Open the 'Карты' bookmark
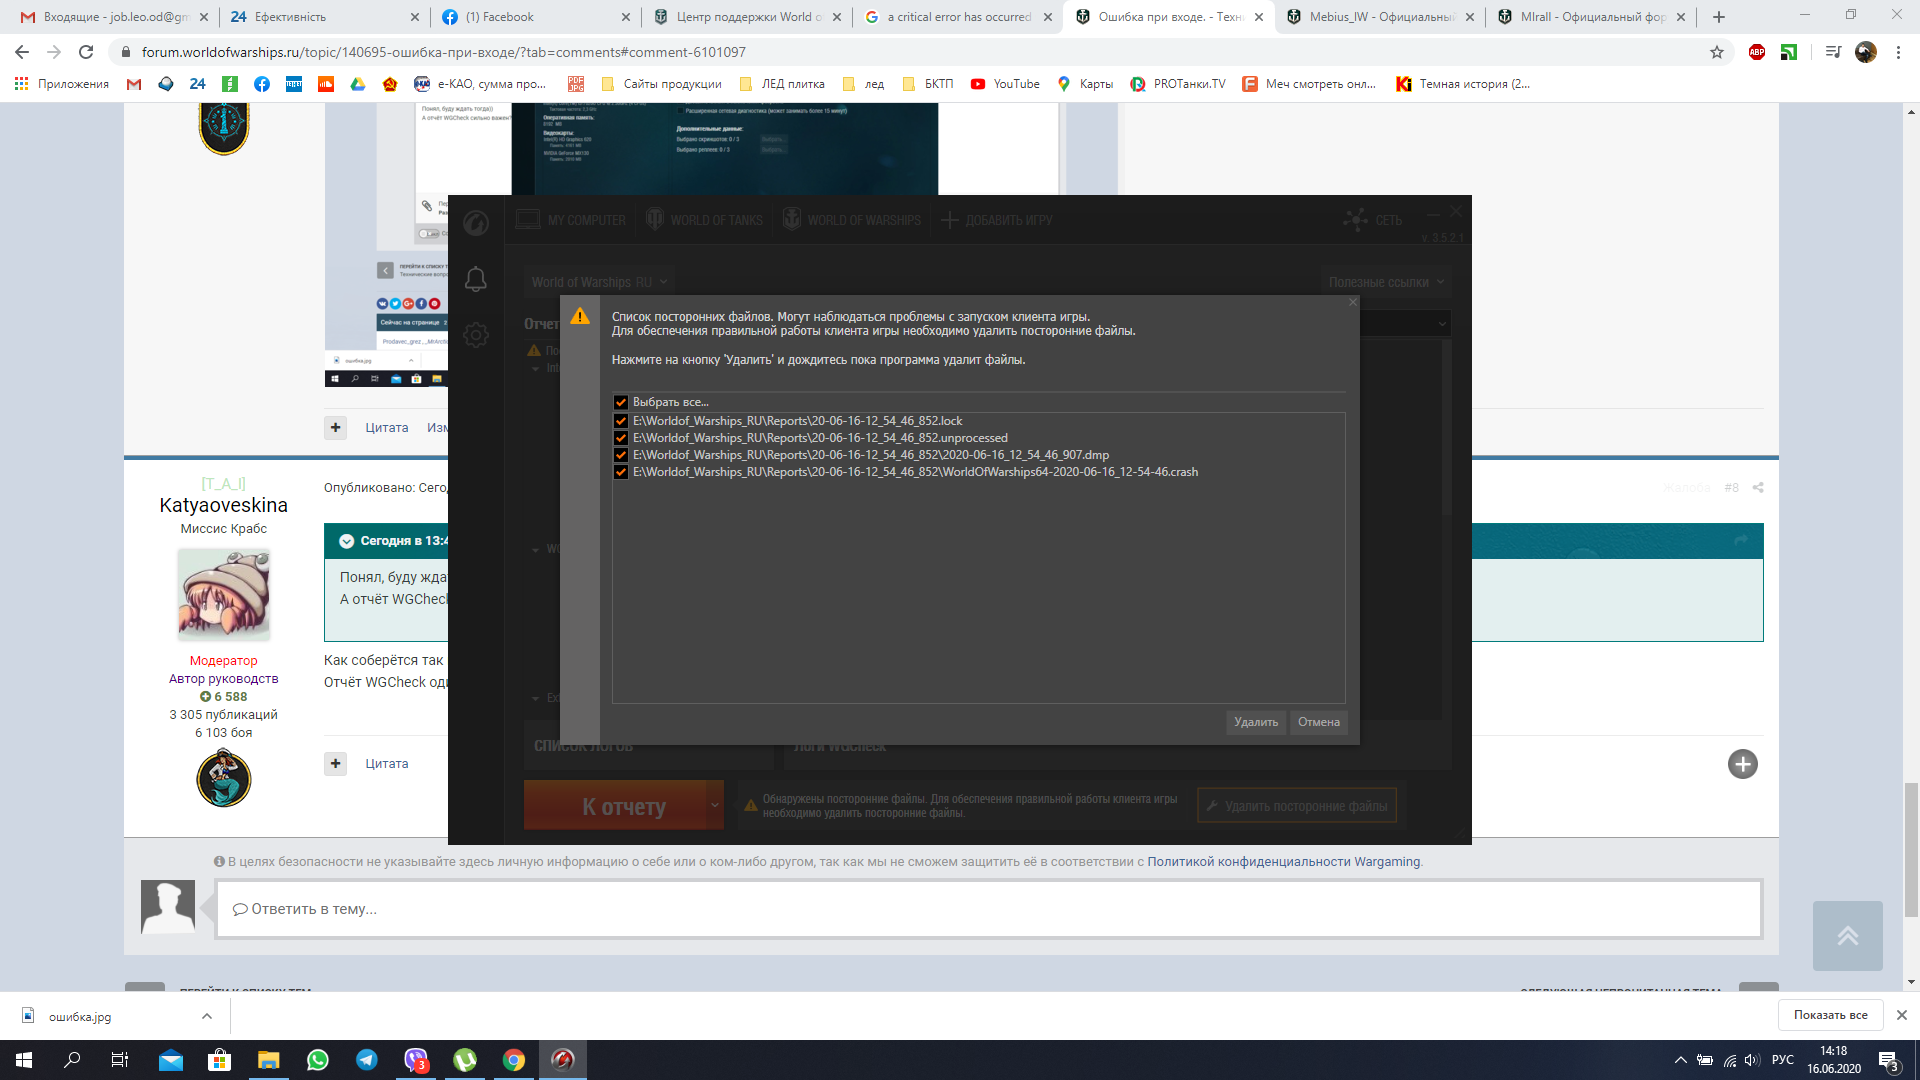Screen dimensions: 1920x1080 (x=1085, y=84)
